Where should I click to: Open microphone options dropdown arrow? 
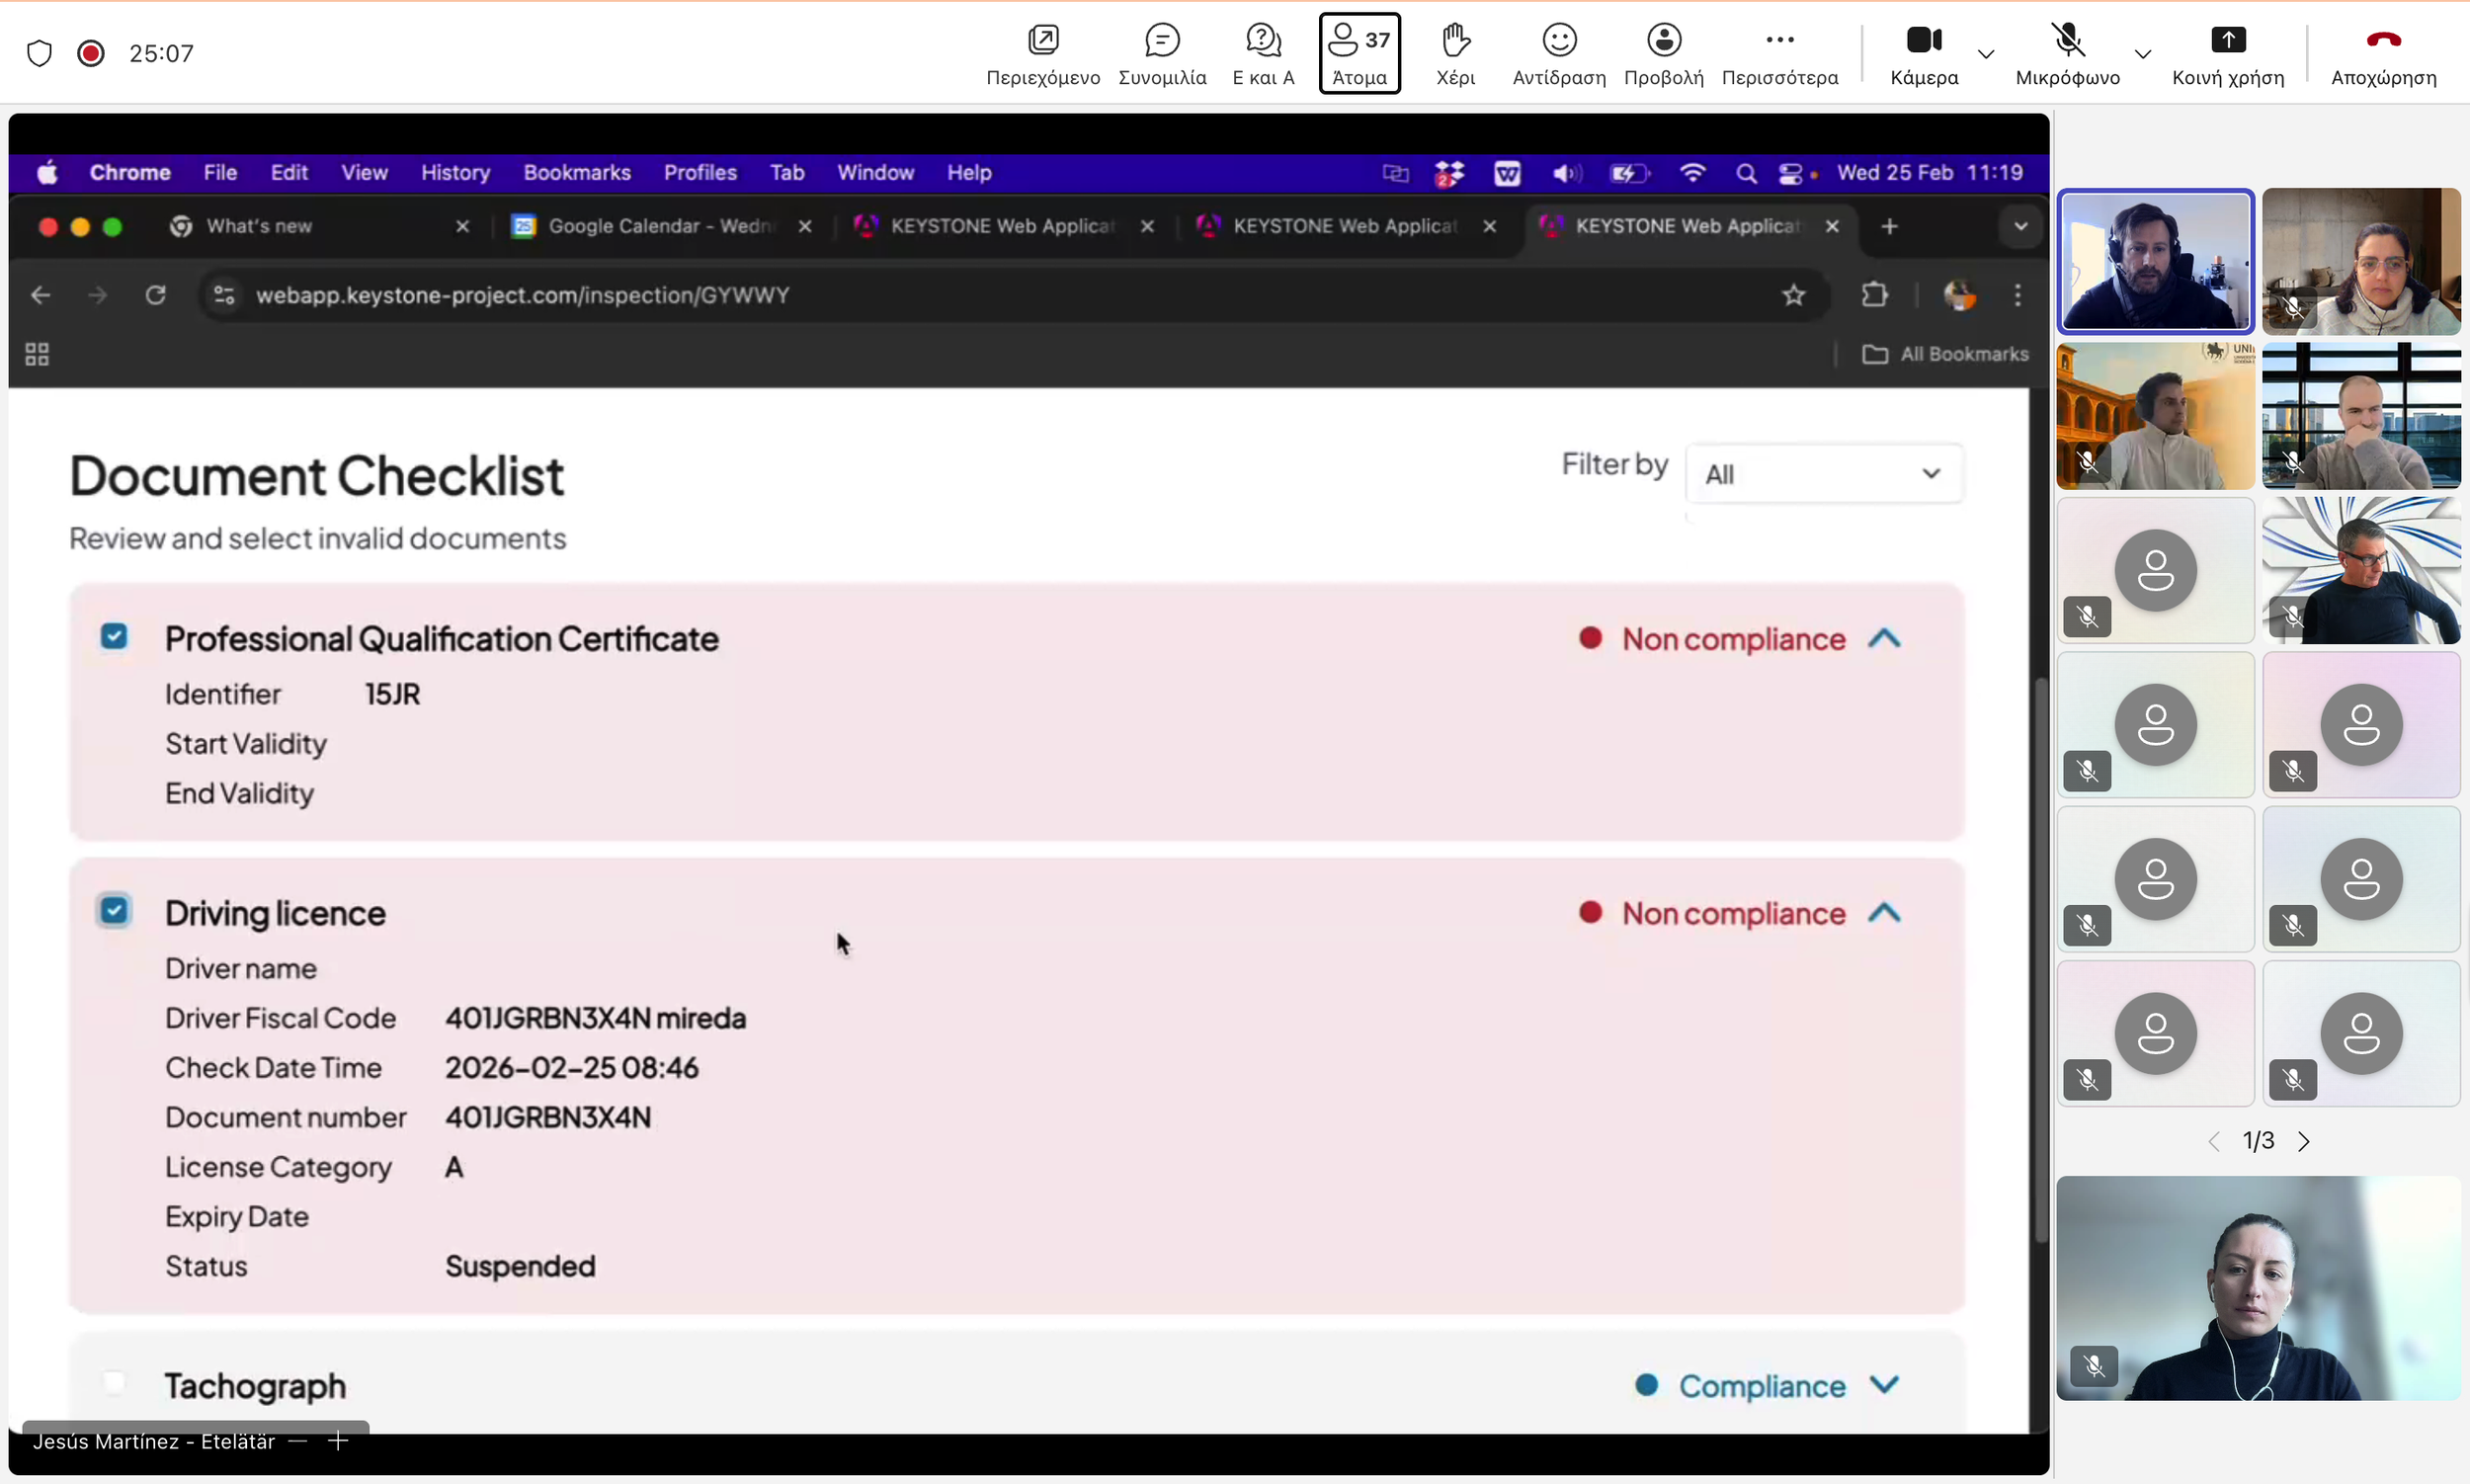(x=2142, y=54)
